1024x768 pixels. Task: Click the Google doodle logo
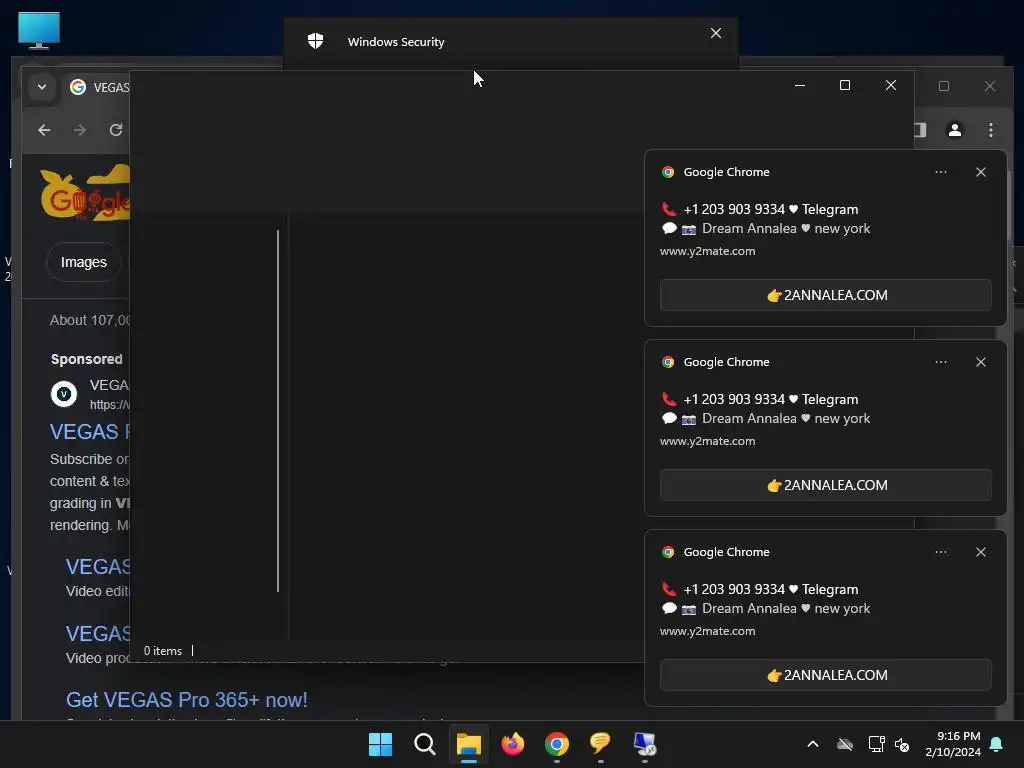[85, 193]
